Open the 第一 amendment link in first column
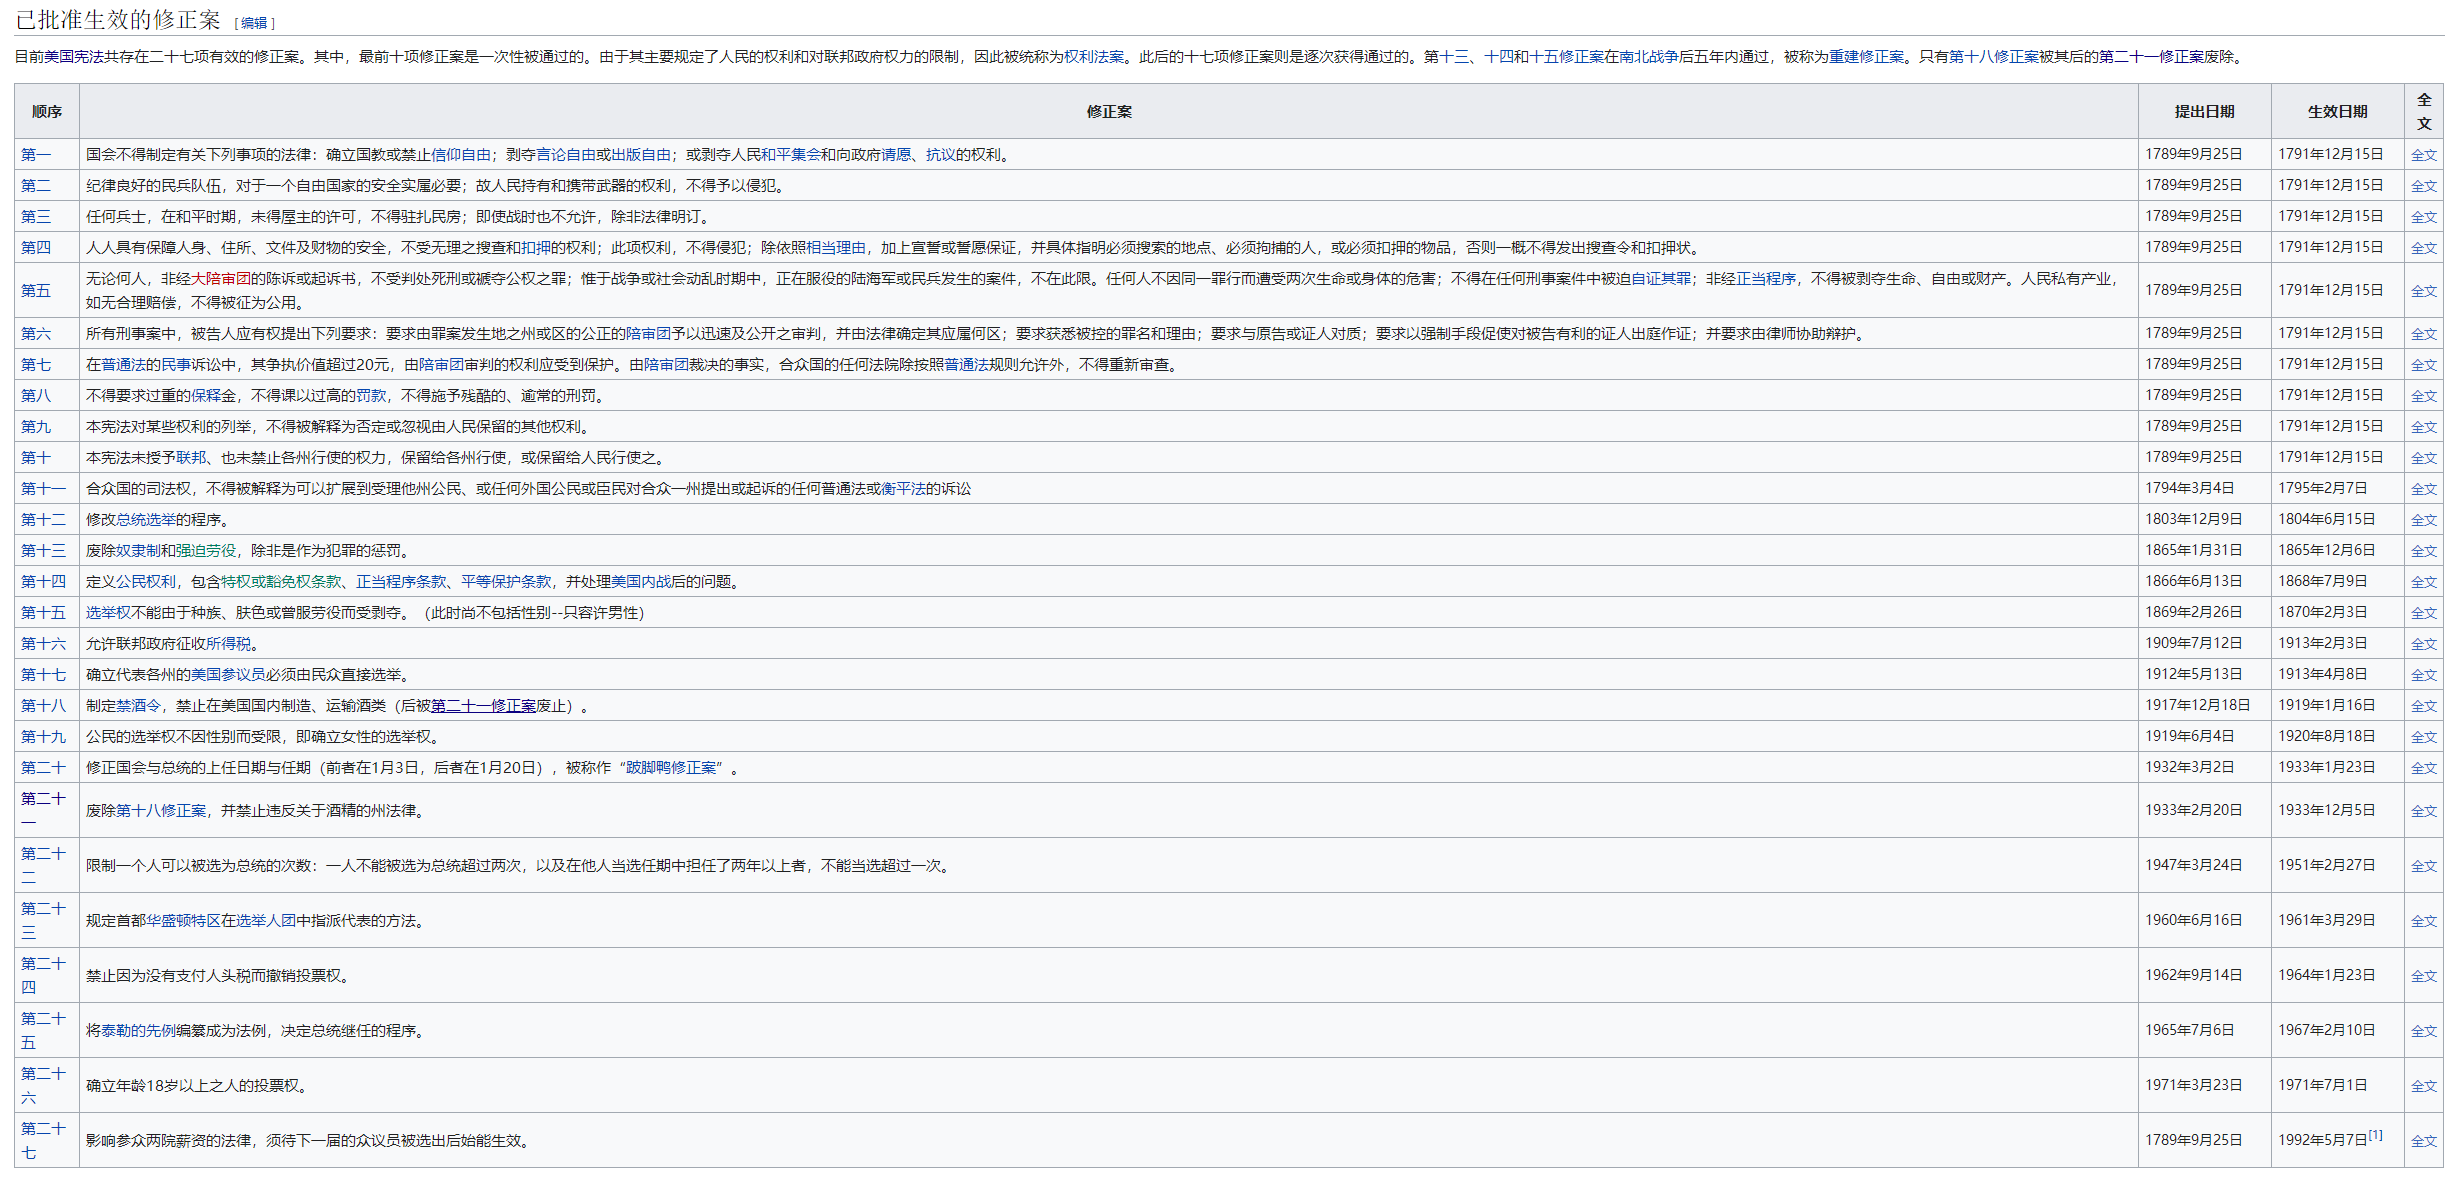The width and height of the screenshot is (2452, 1178). coord(35,155)
